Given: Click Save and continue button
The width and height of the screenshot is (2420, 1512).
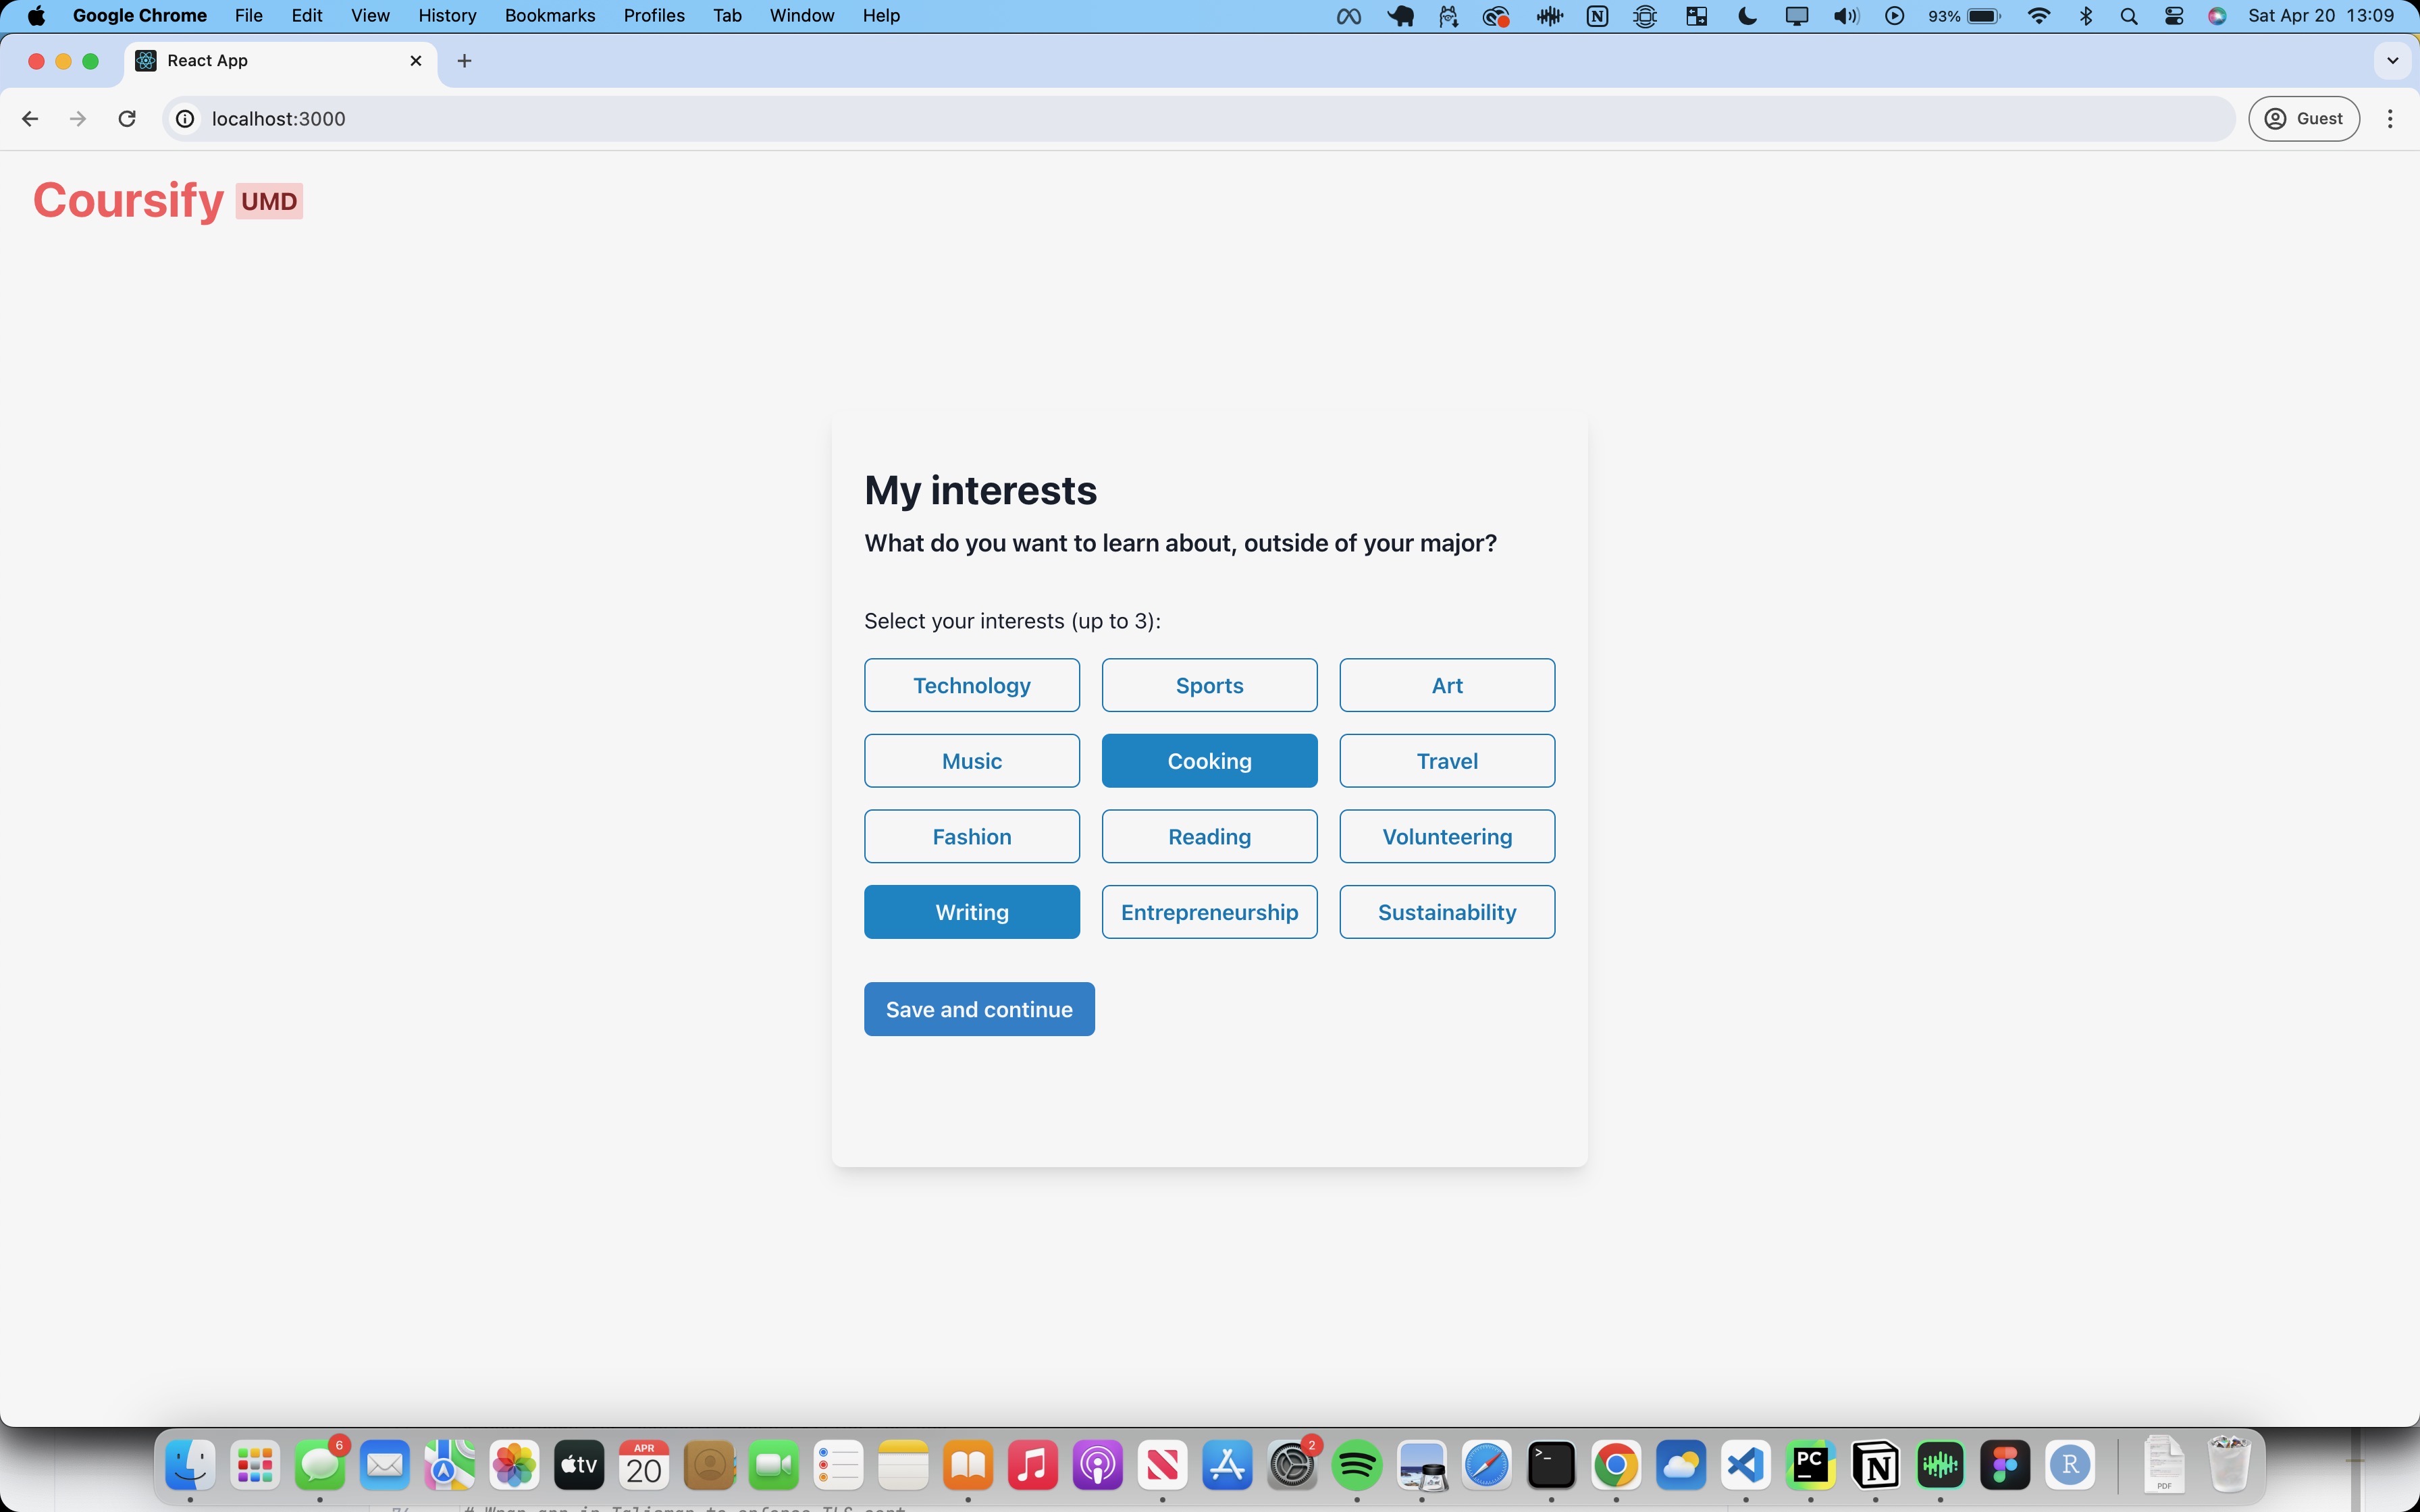Looking at the screenshot, I should (x=978, y=1009).
